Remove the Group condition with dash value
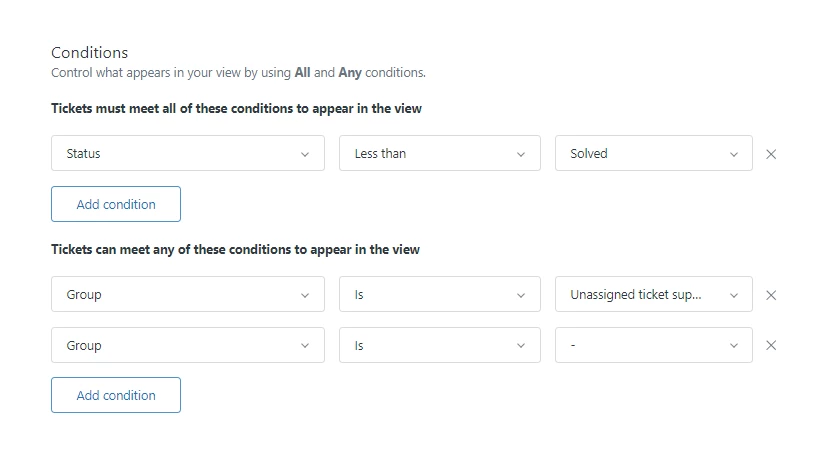This screenshot has width=832, height=454. tap(771, 345)
